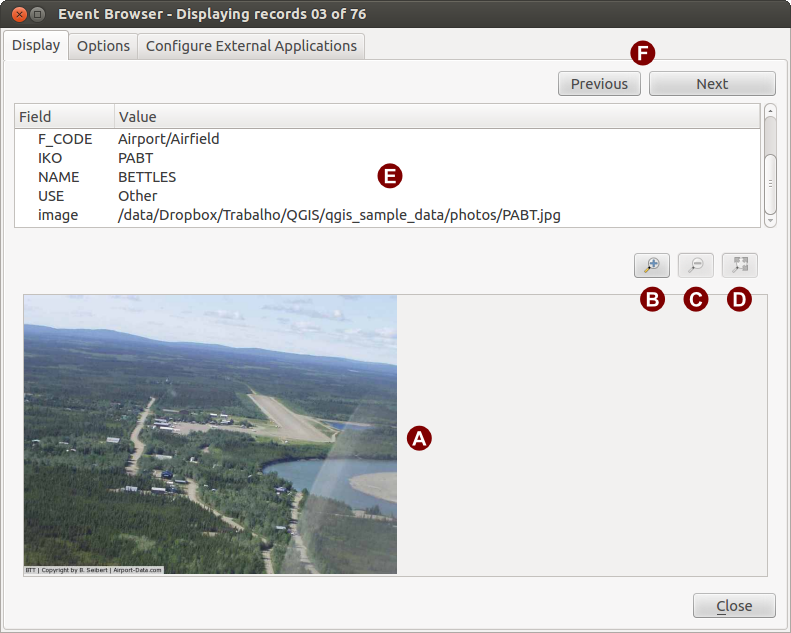Switch to the Display tab
This screenshot has width=791, height=633.
point(36,46)
